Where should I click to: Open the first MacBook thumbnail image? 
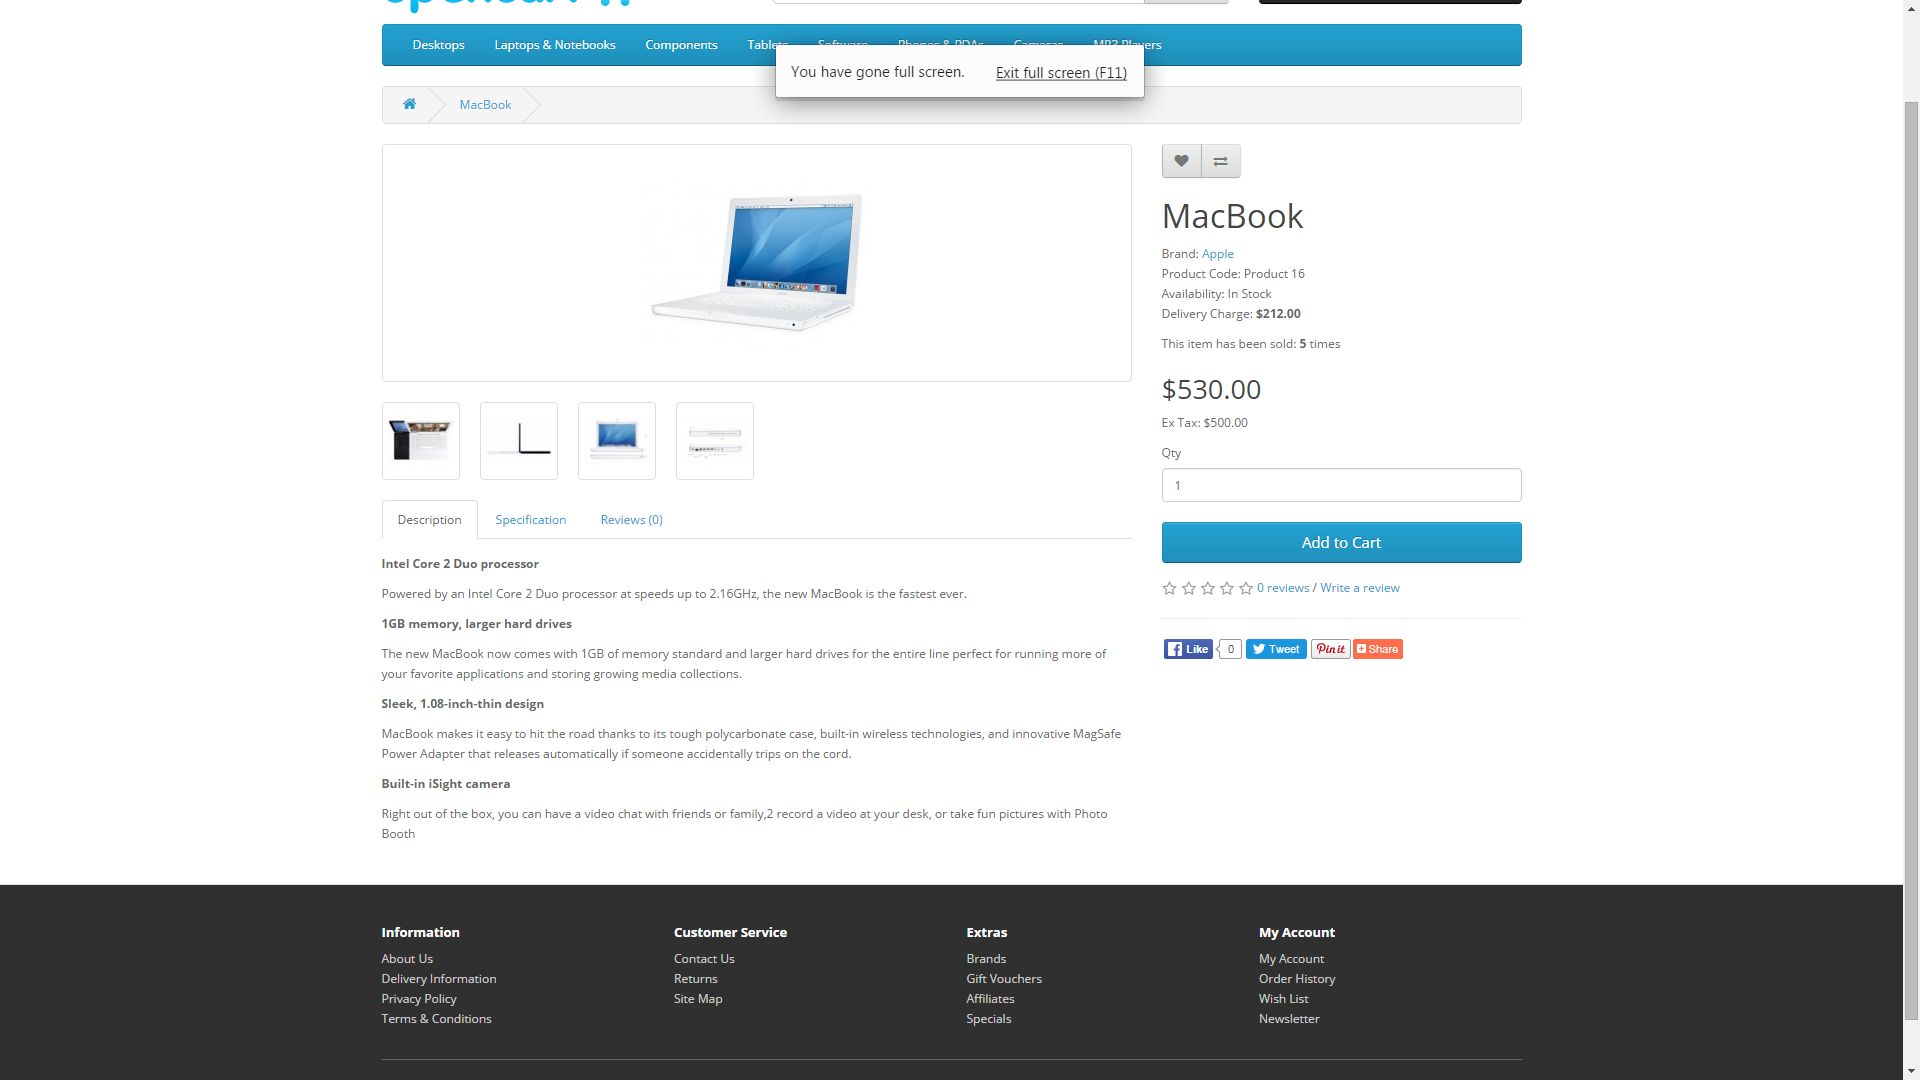421,441
